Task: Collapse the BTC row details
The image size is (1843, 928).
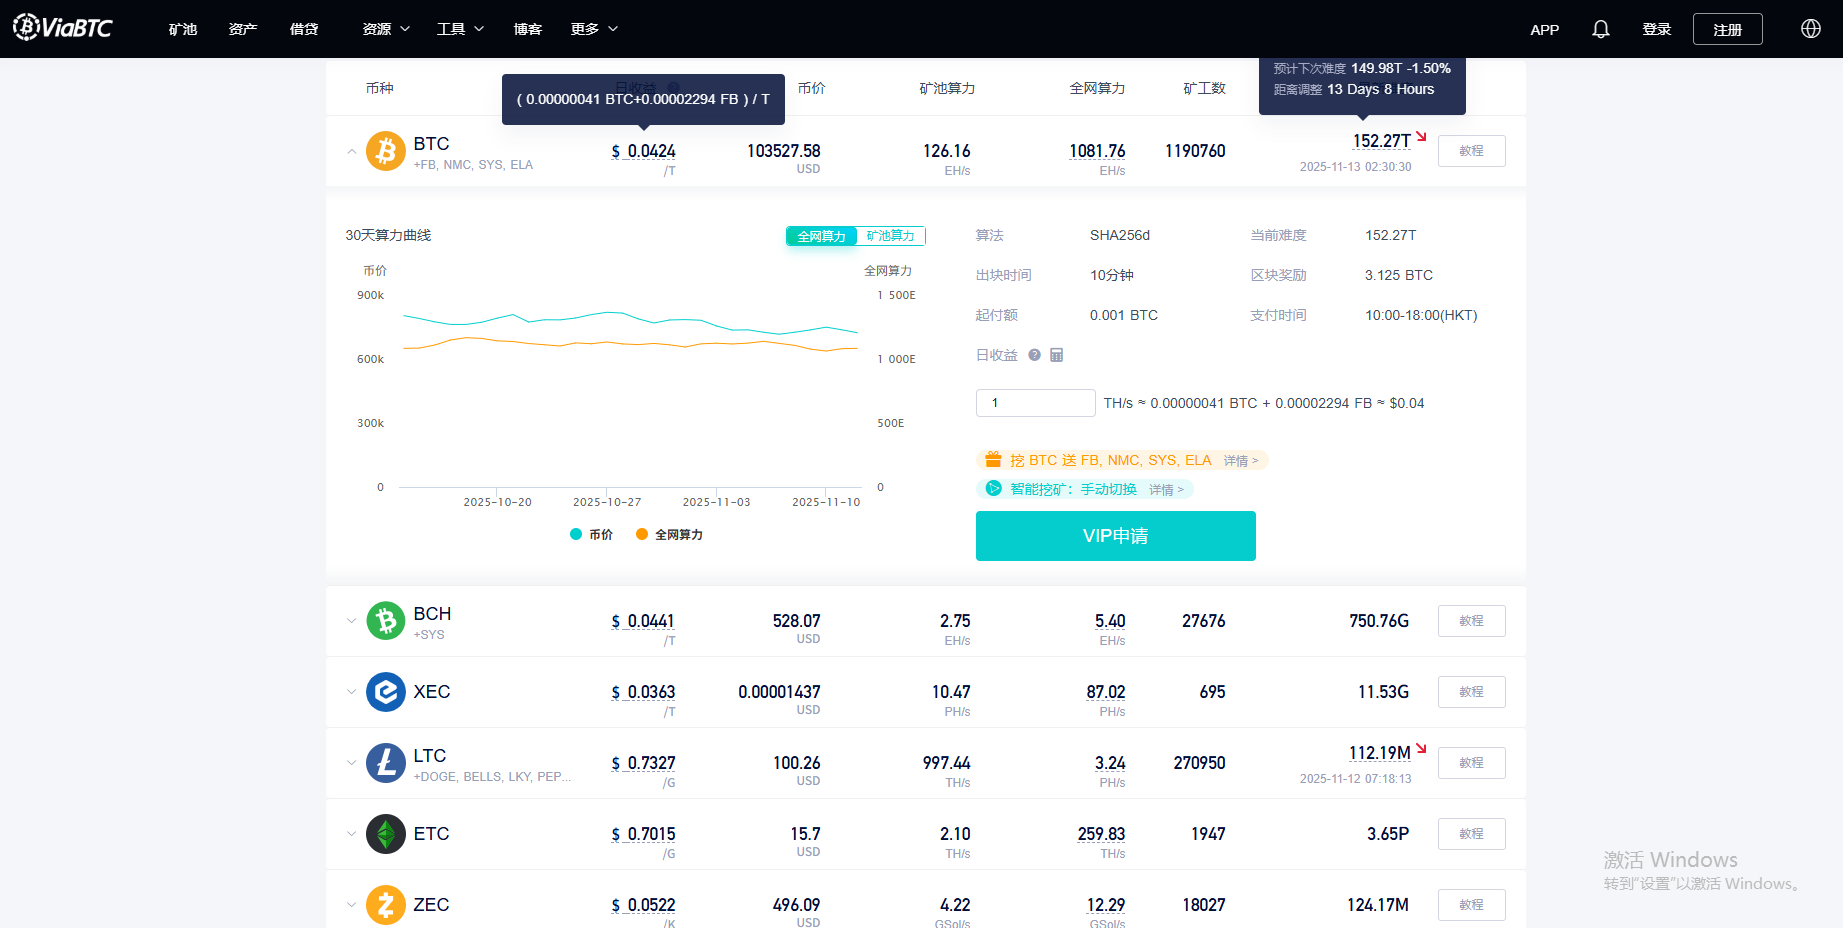Action: (351, 152)
